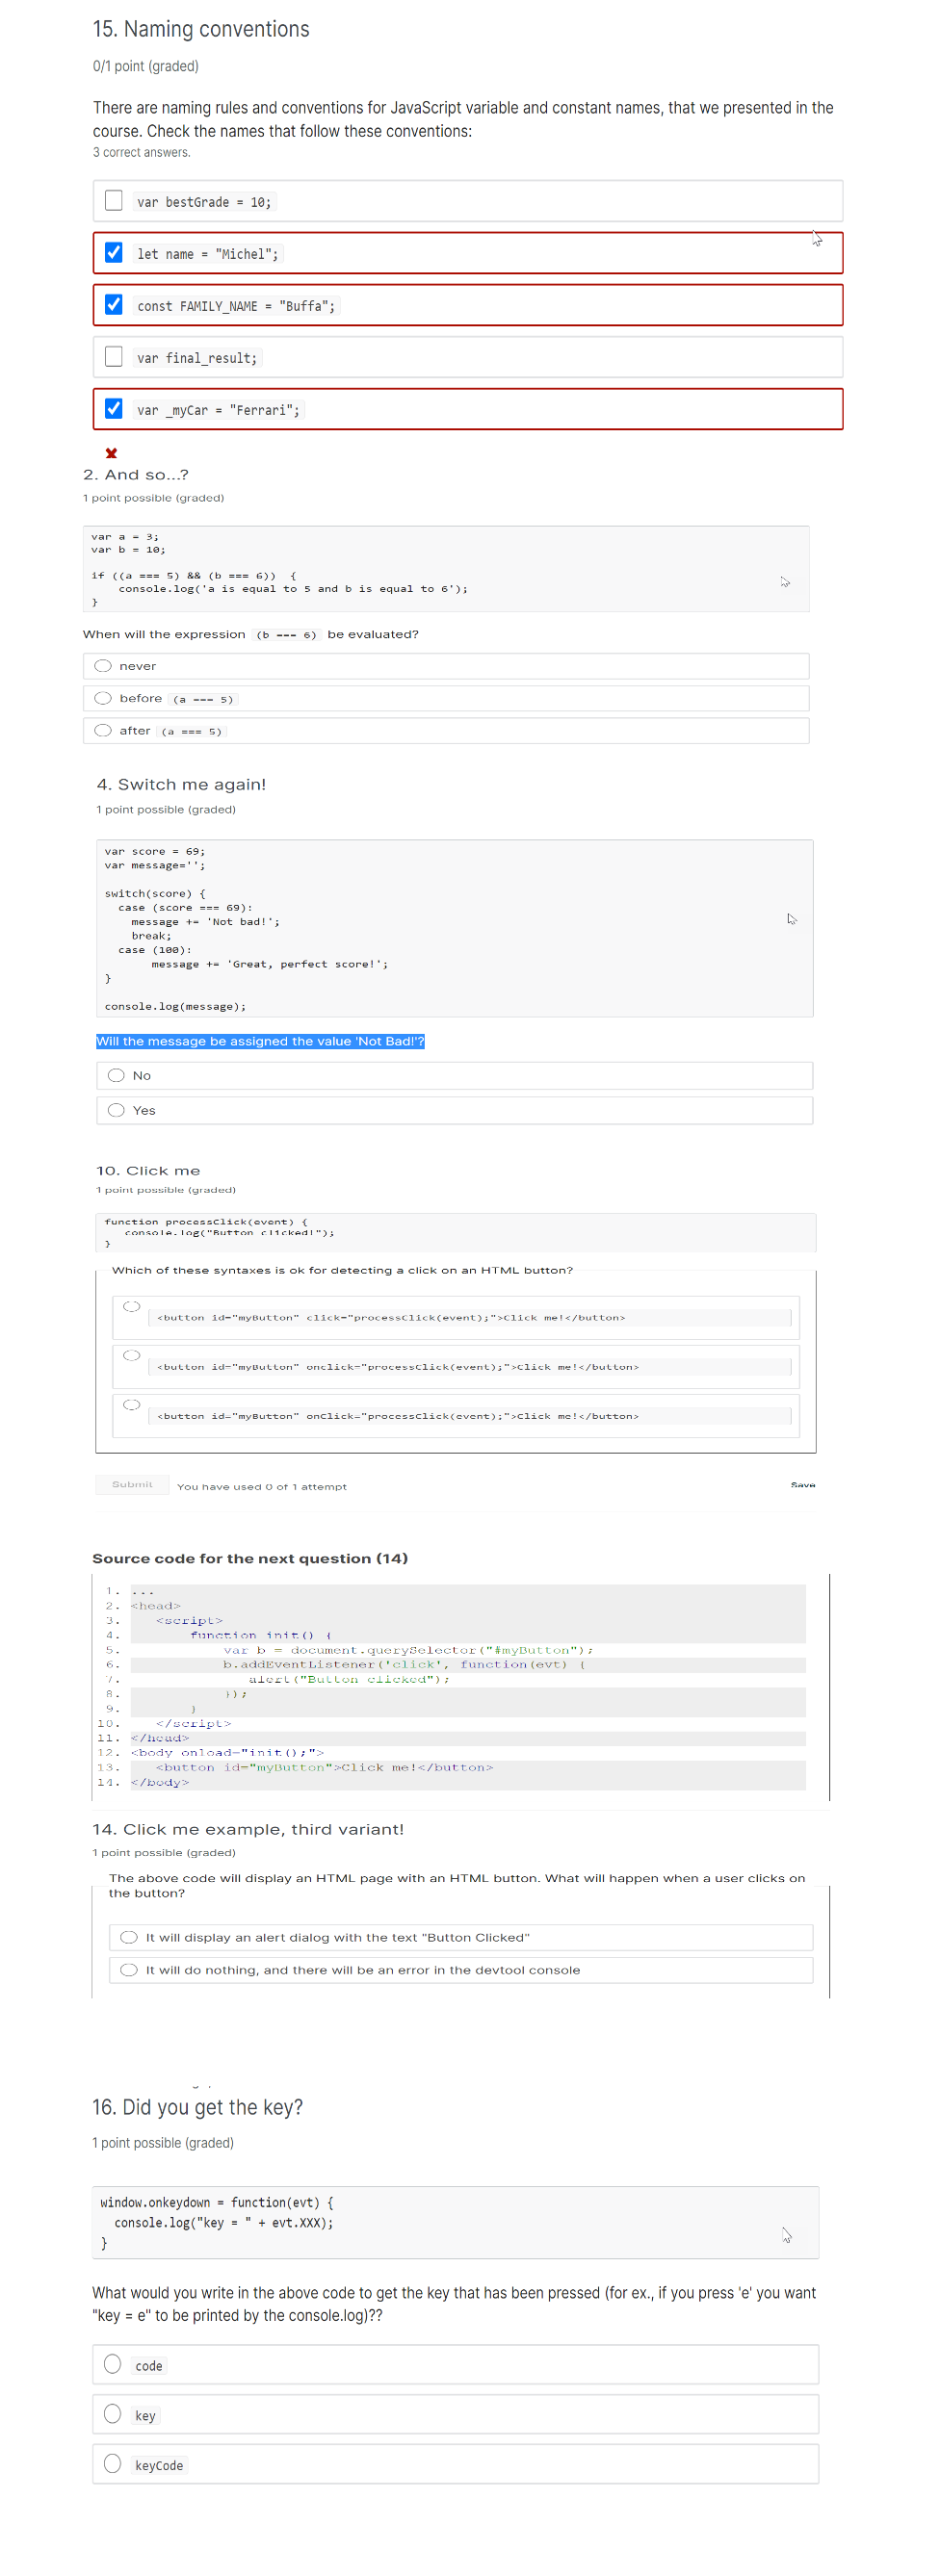Screen dimensions: 940x2576
Task: Click the 'function processClick(event)' code line
Action: [x=206, y=1223]
